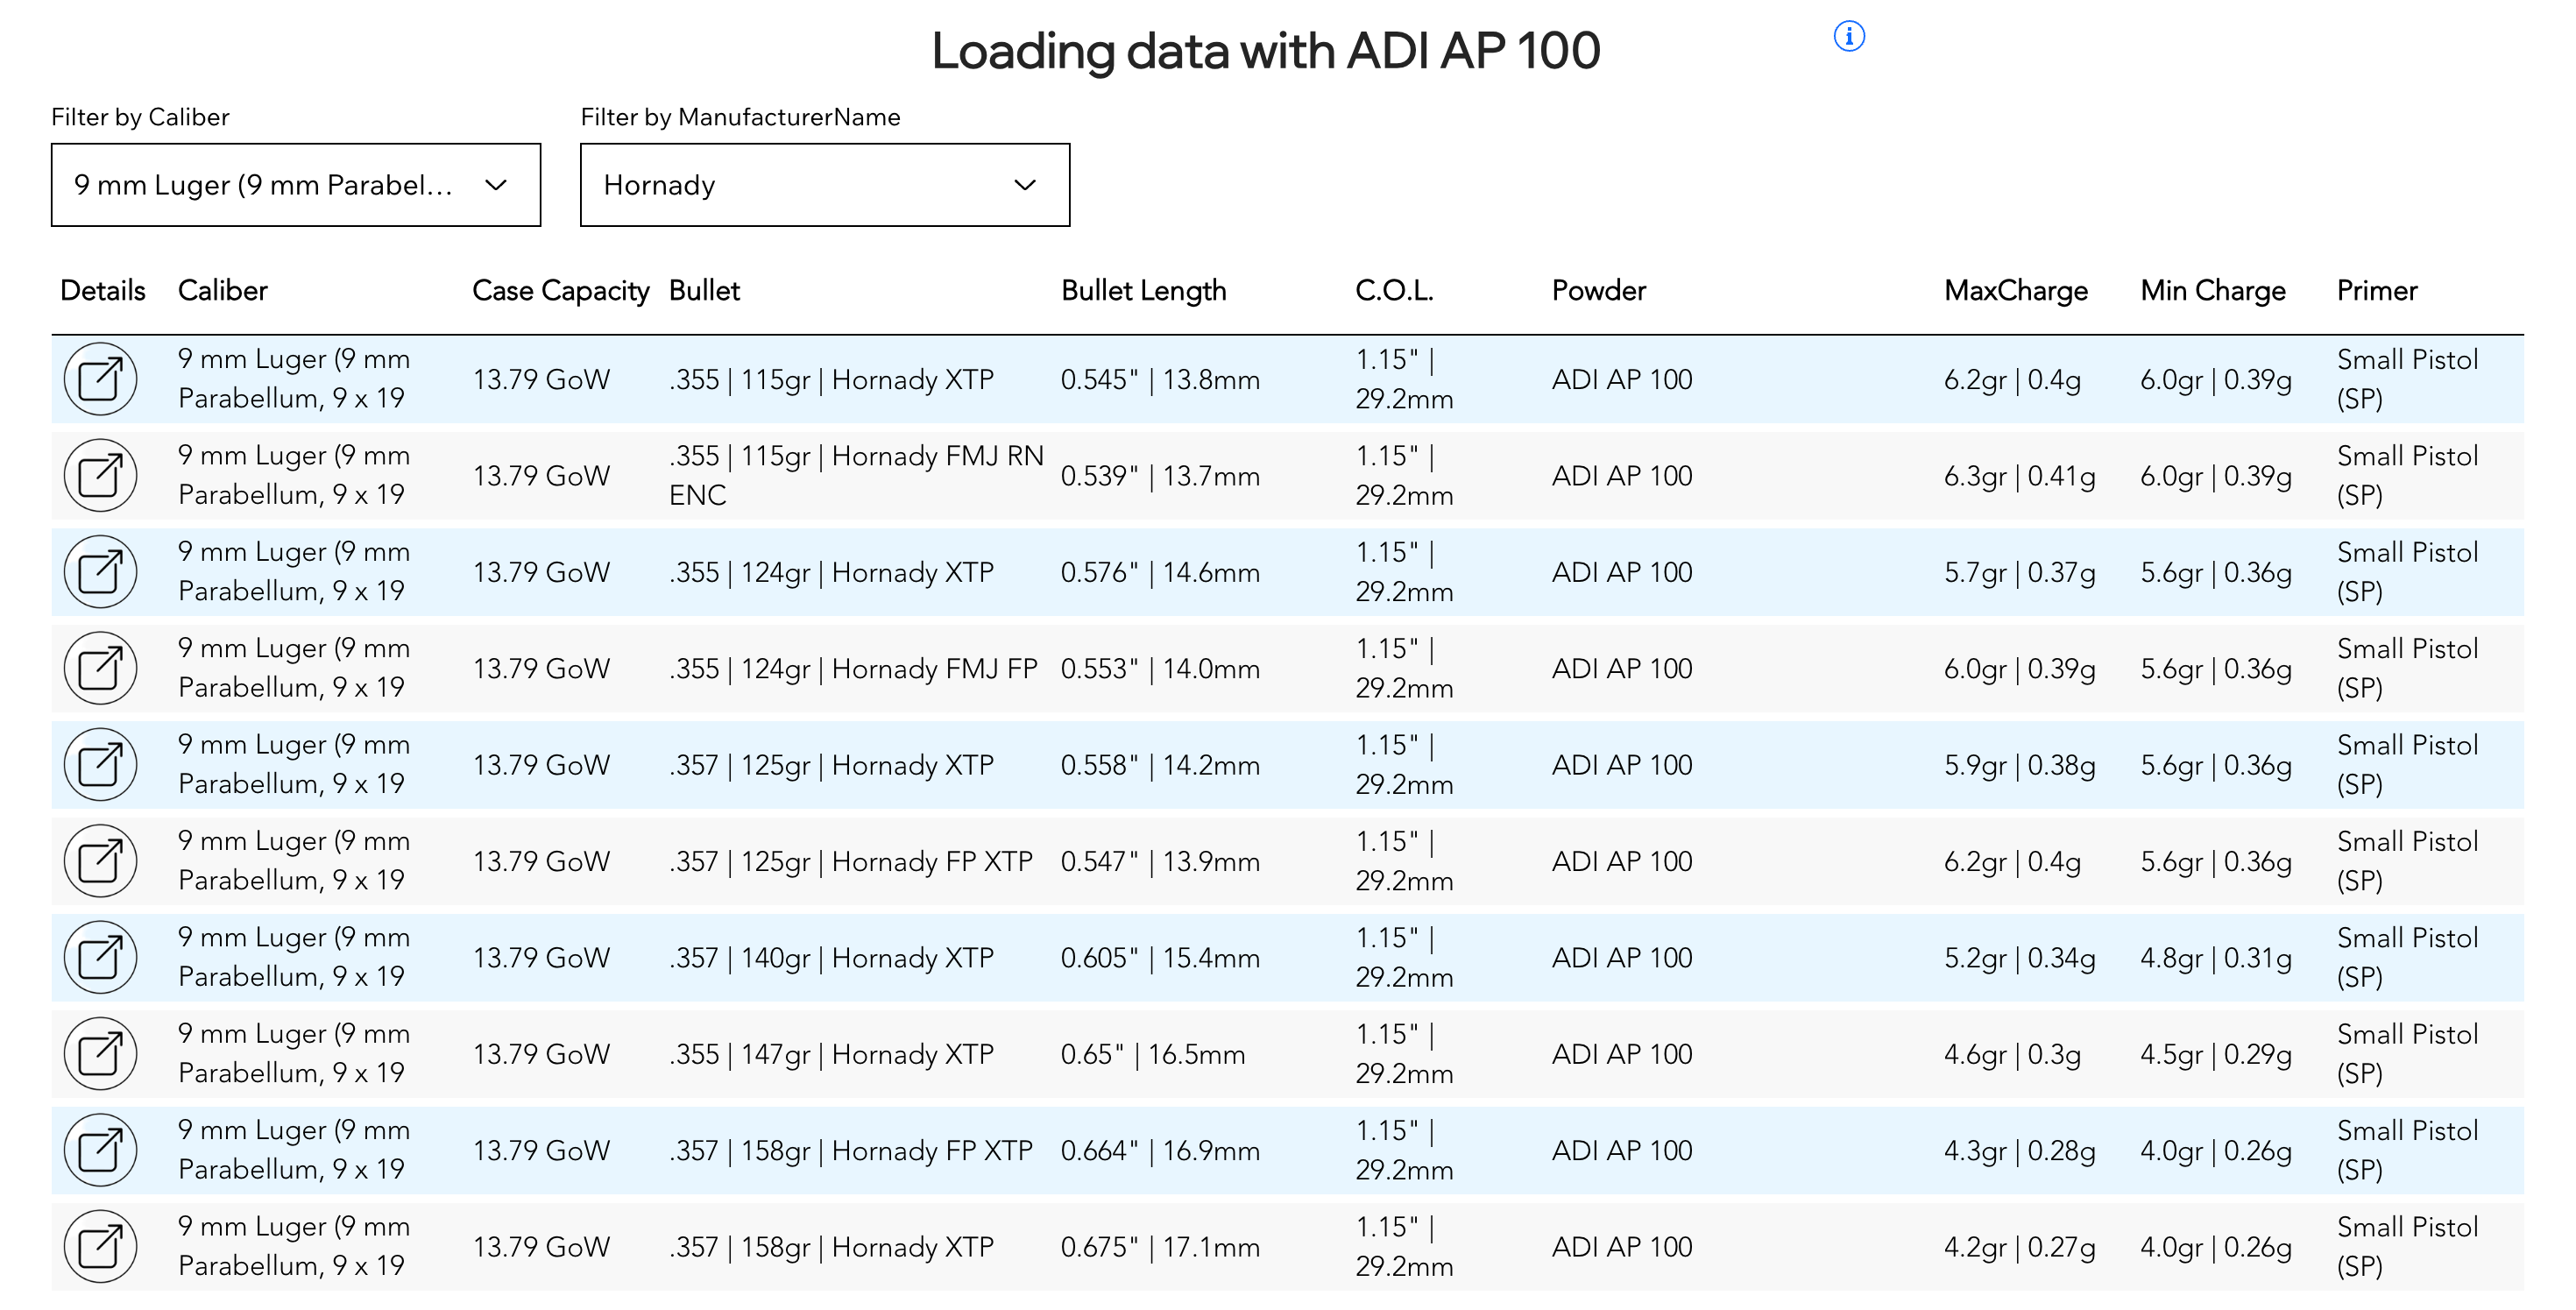The image size is (2576, 1310).
Task: Click bullet length '0.664" | 16.9mm'
Action: pos(1160,1151)
